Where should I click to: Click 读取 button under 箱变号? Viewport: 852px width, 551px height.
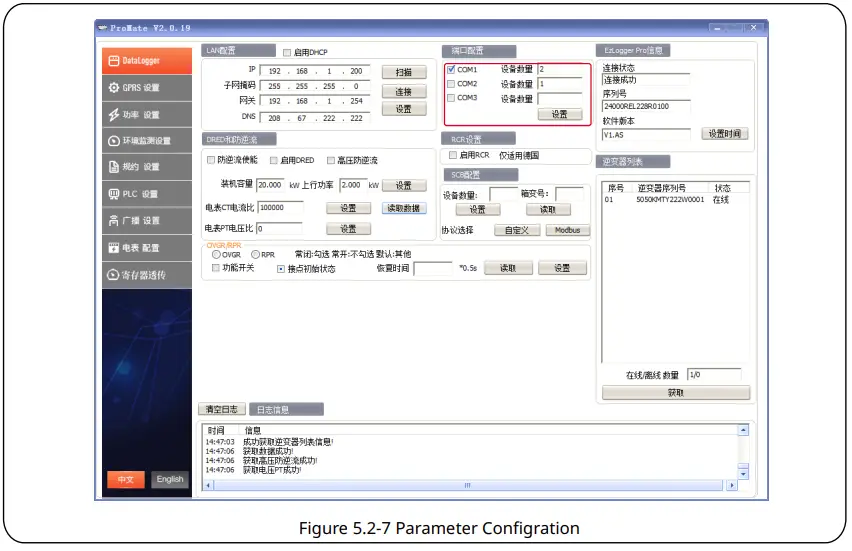click(548, 210)
